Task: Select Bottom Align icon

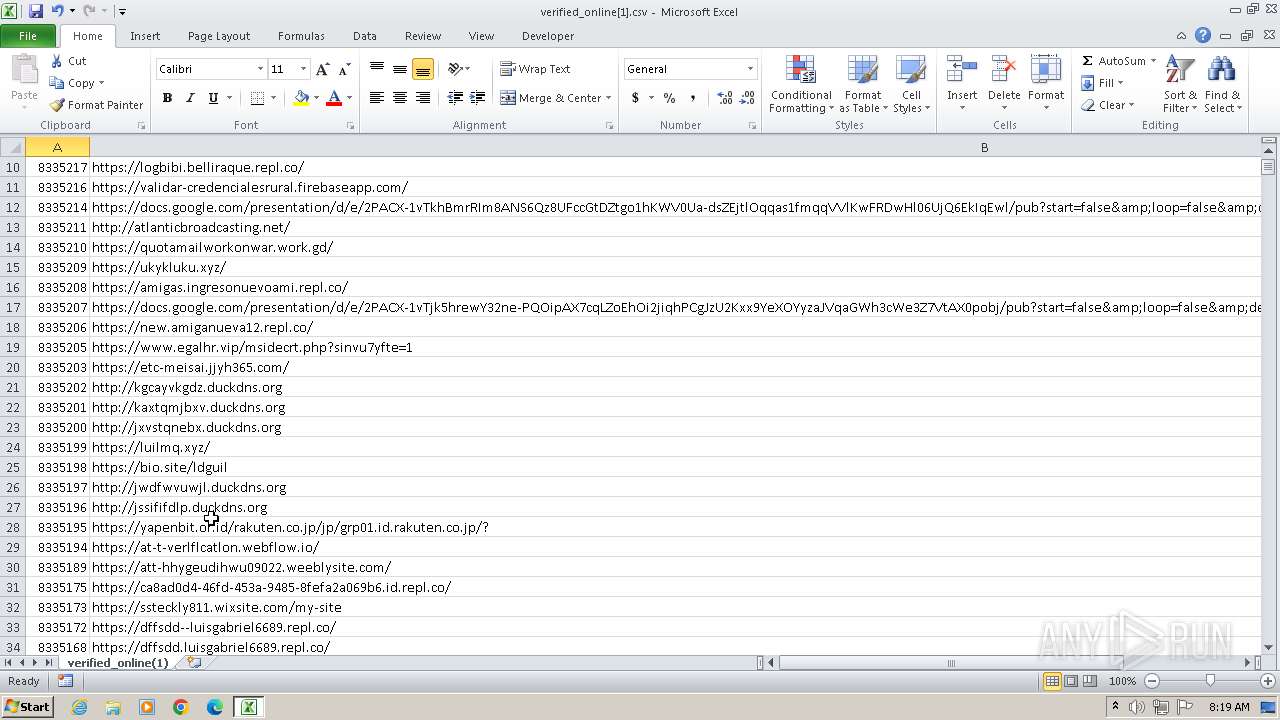Action: (x=423, y=69)
